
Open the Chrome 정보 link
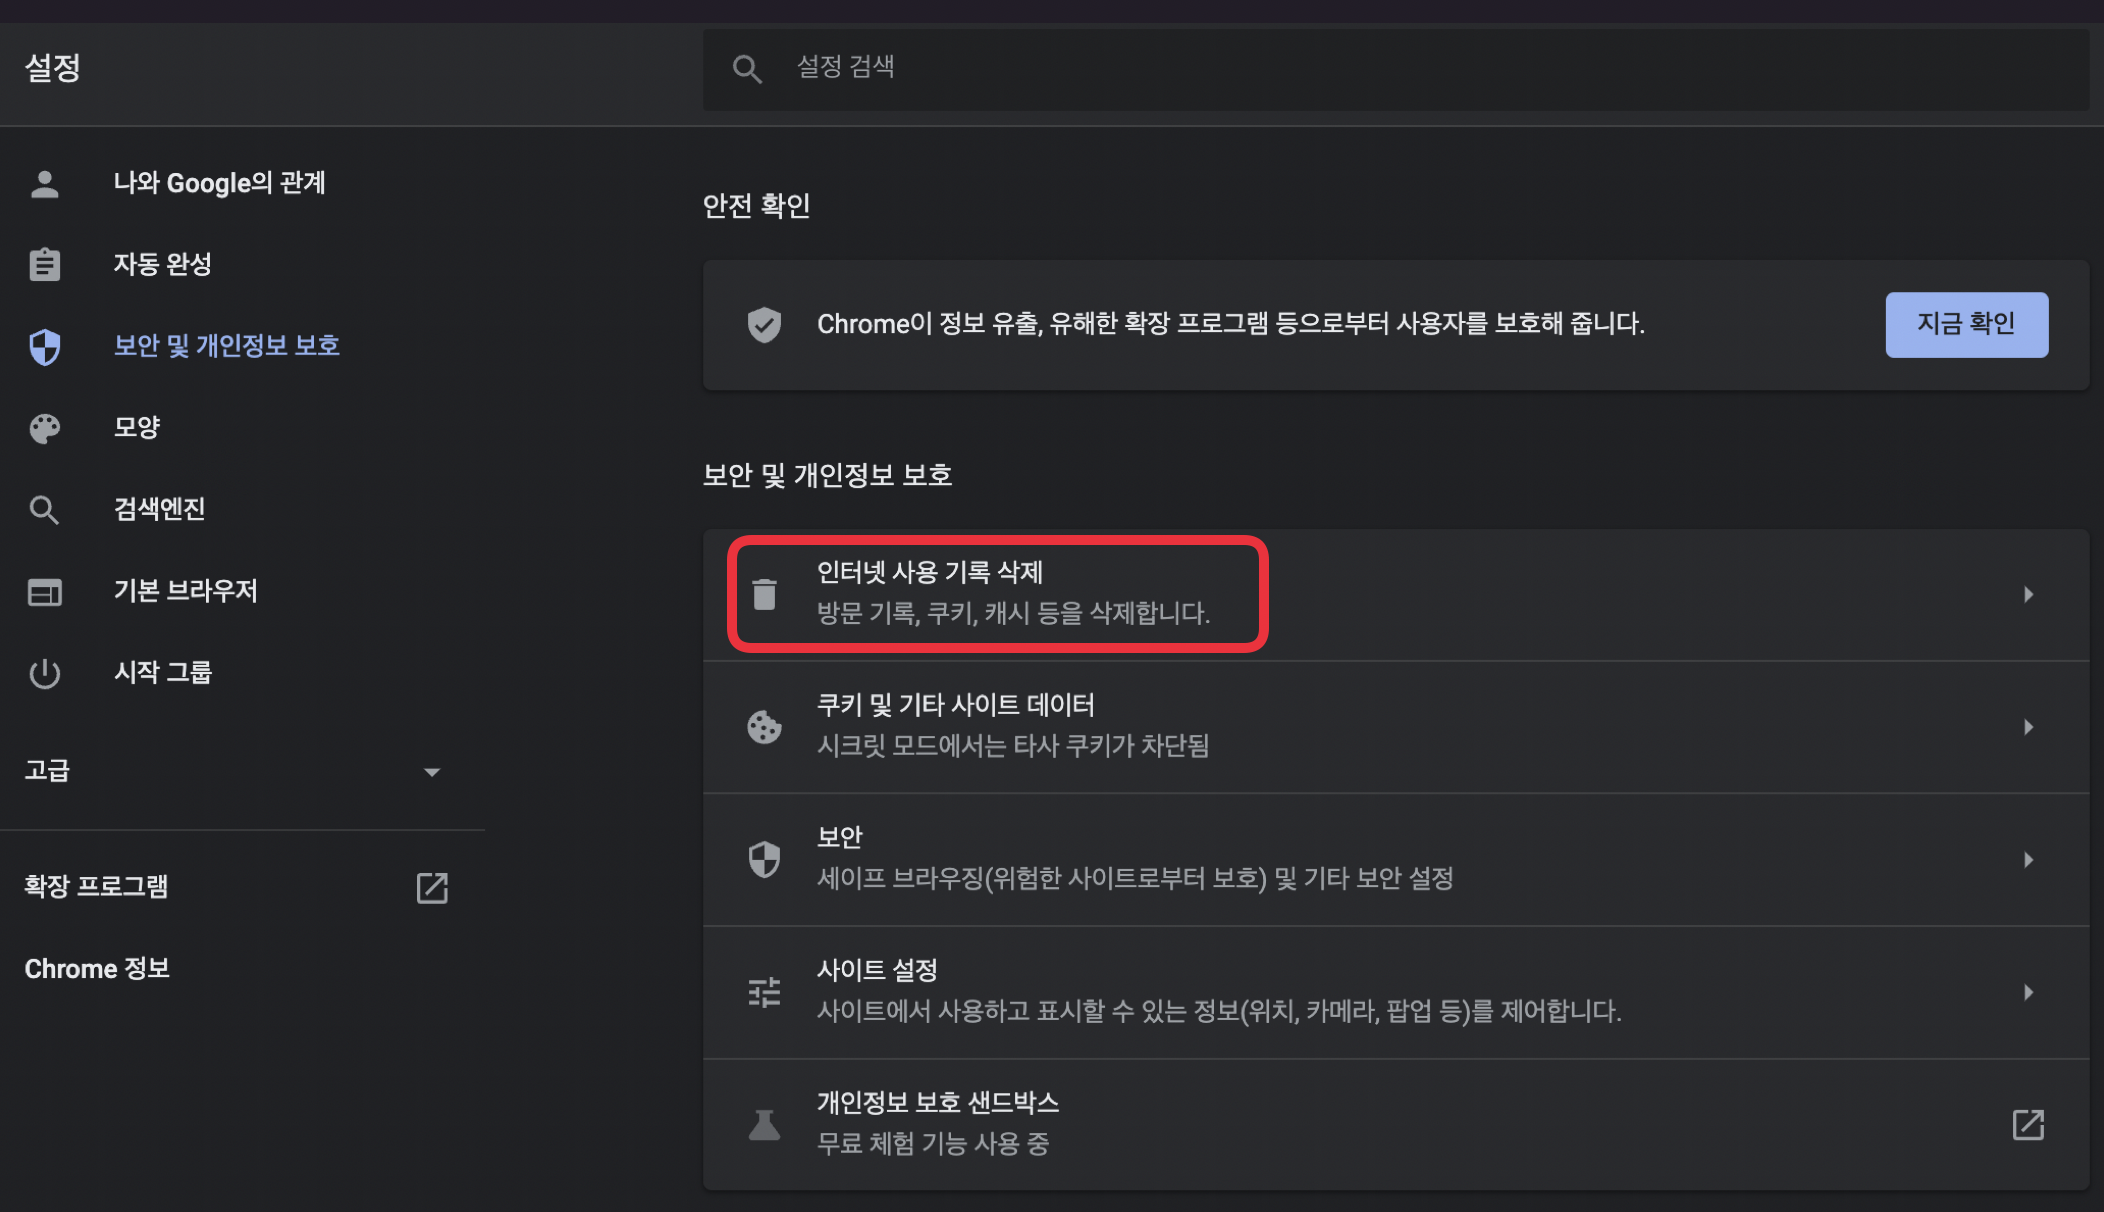97,969
